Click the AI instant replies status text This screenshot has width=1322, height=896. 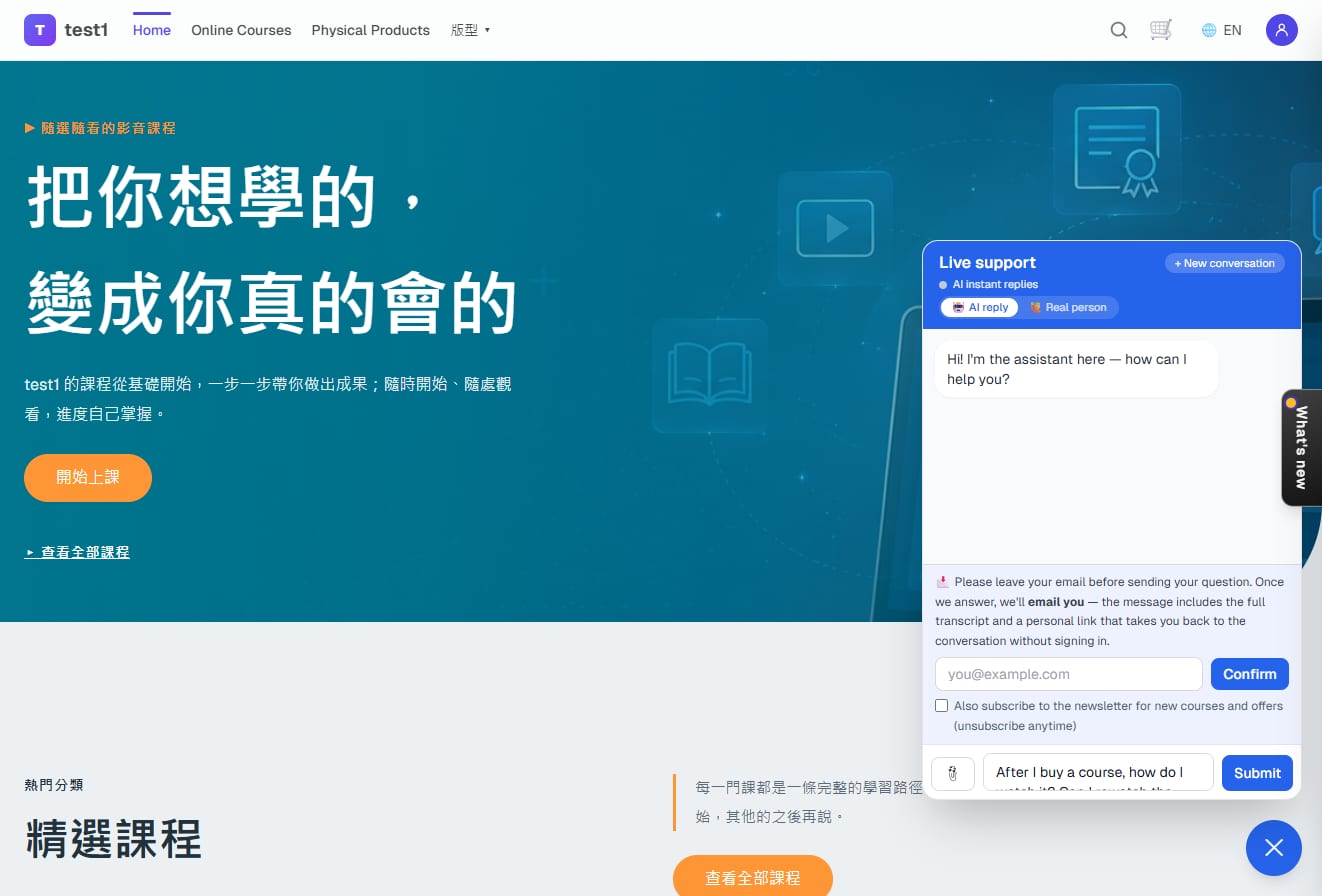click(x=995, y=285)
